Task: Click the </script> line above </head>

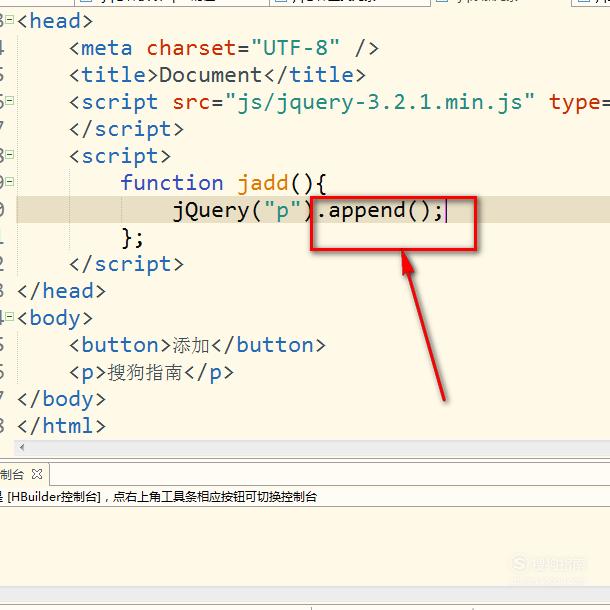Action: 126,265
